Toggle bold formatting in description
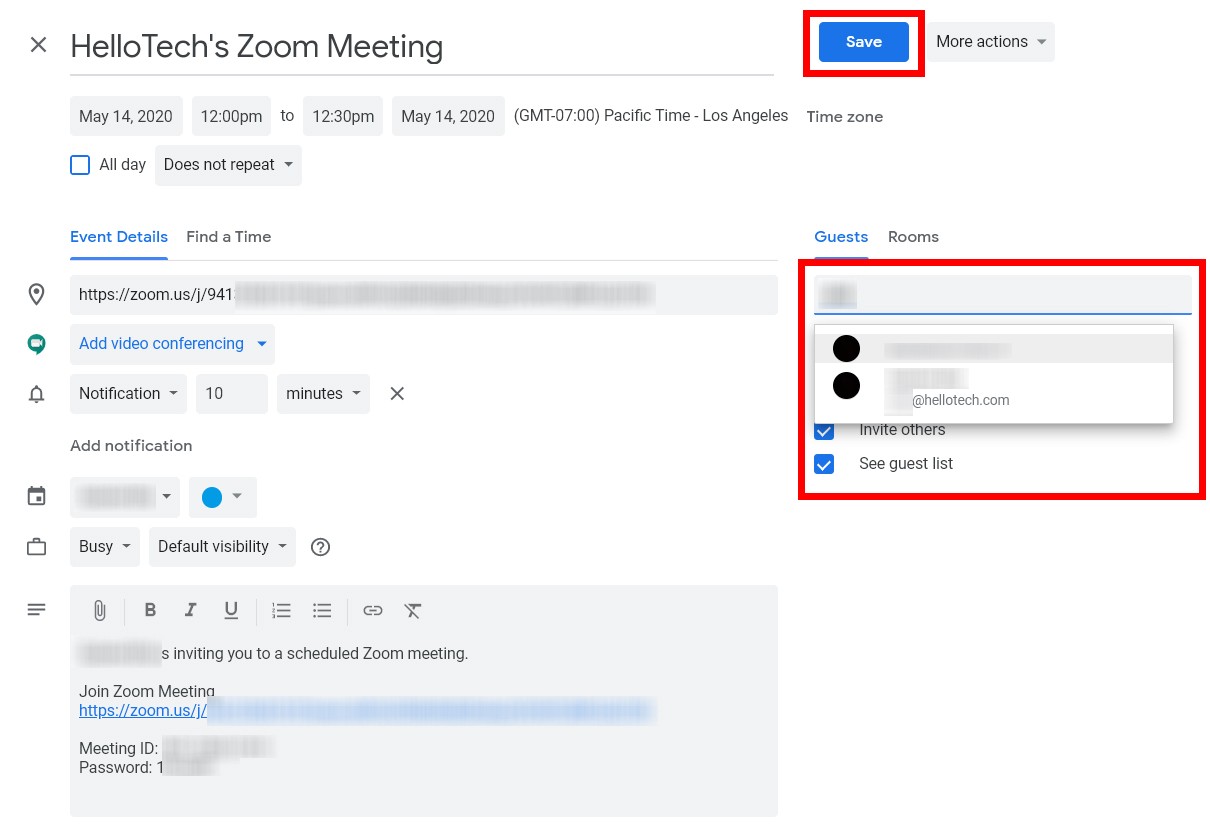The width and height of the screenshot is (1210, 831). click(x=150, y=610)
